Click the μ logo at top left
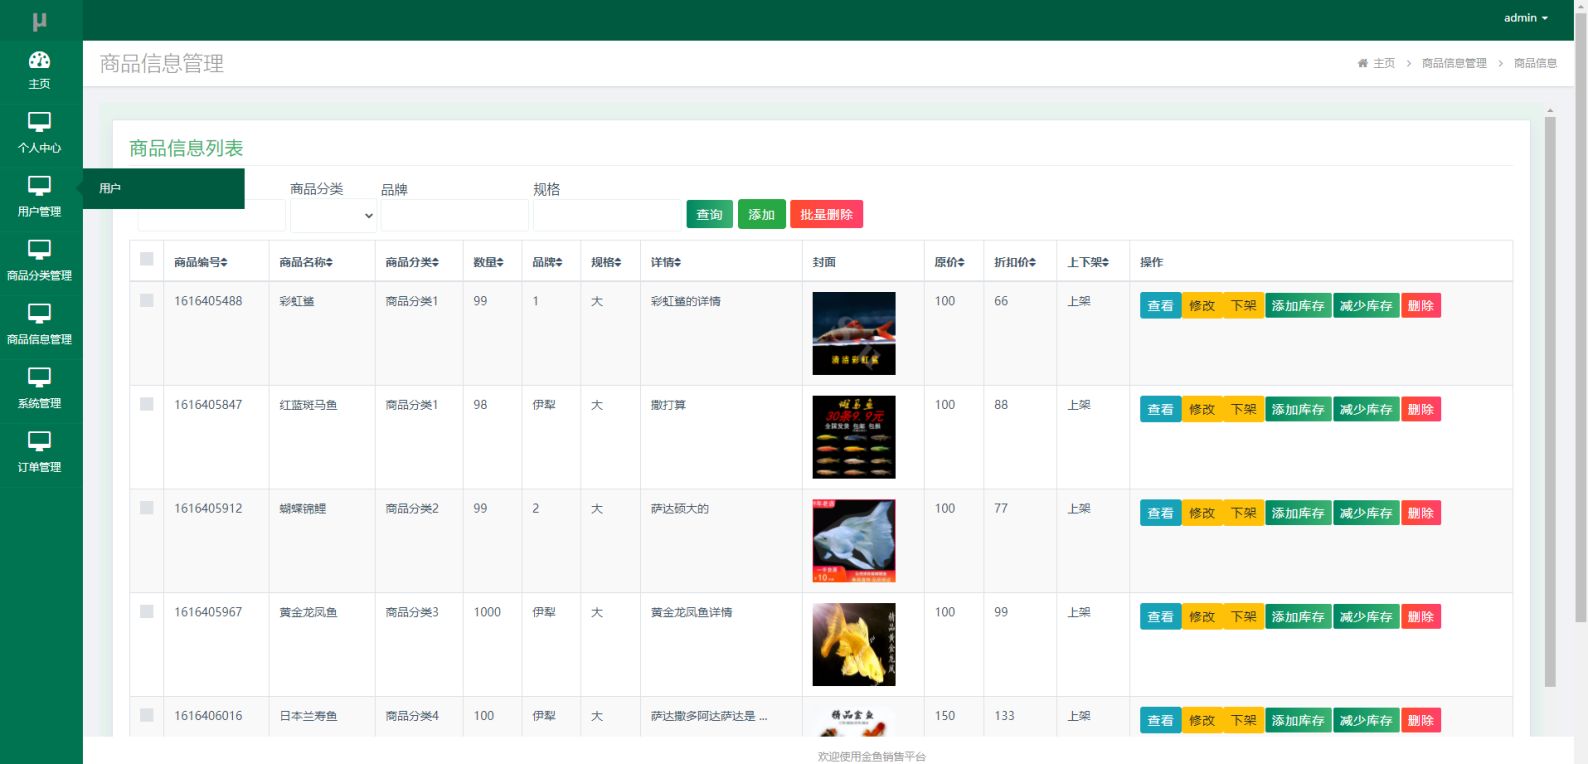The width and height of the screenshot is (1588, 764). click(x=40, y=20)
